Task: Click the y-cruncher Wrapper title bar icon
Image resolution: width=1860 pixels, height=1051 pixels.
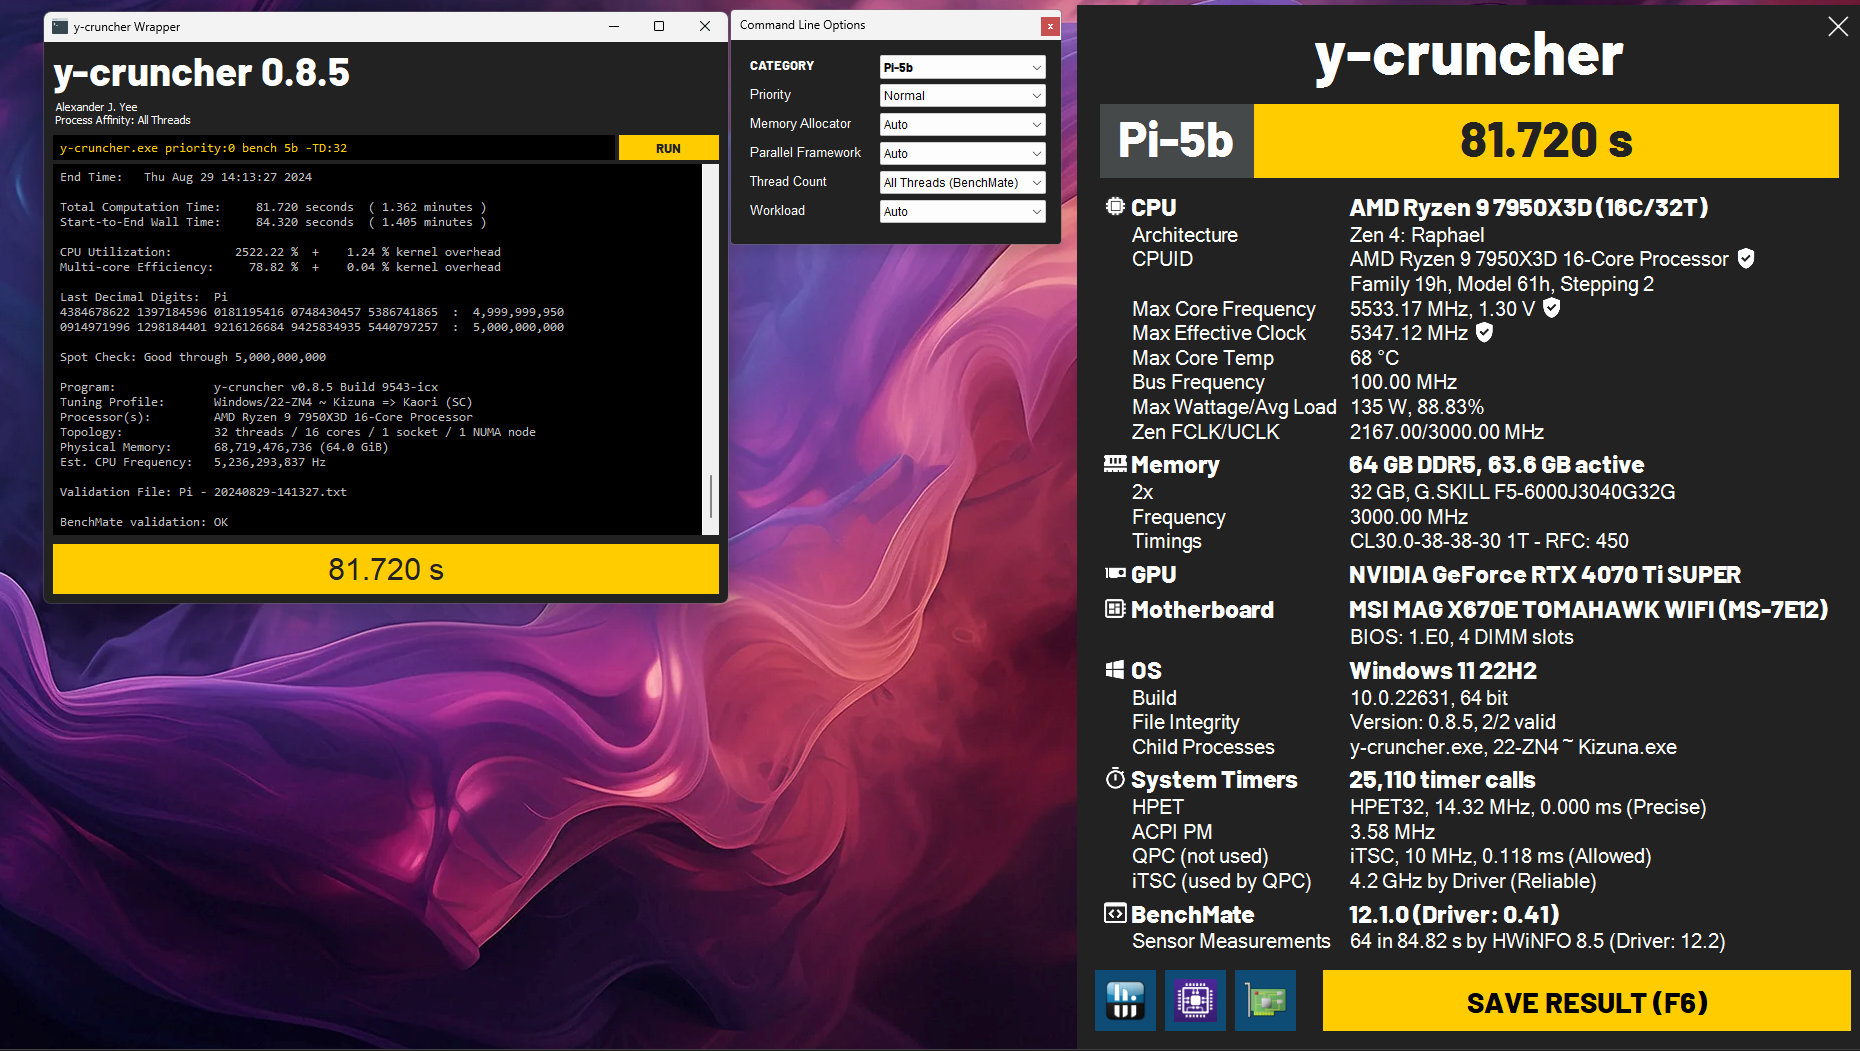Action: [60, 27]
